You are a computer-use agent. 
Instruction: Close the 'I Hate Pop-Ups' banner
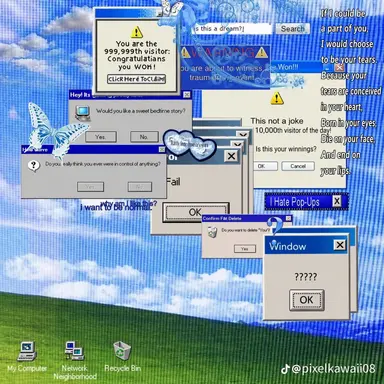pyautogui.click(x=337, y=201)
